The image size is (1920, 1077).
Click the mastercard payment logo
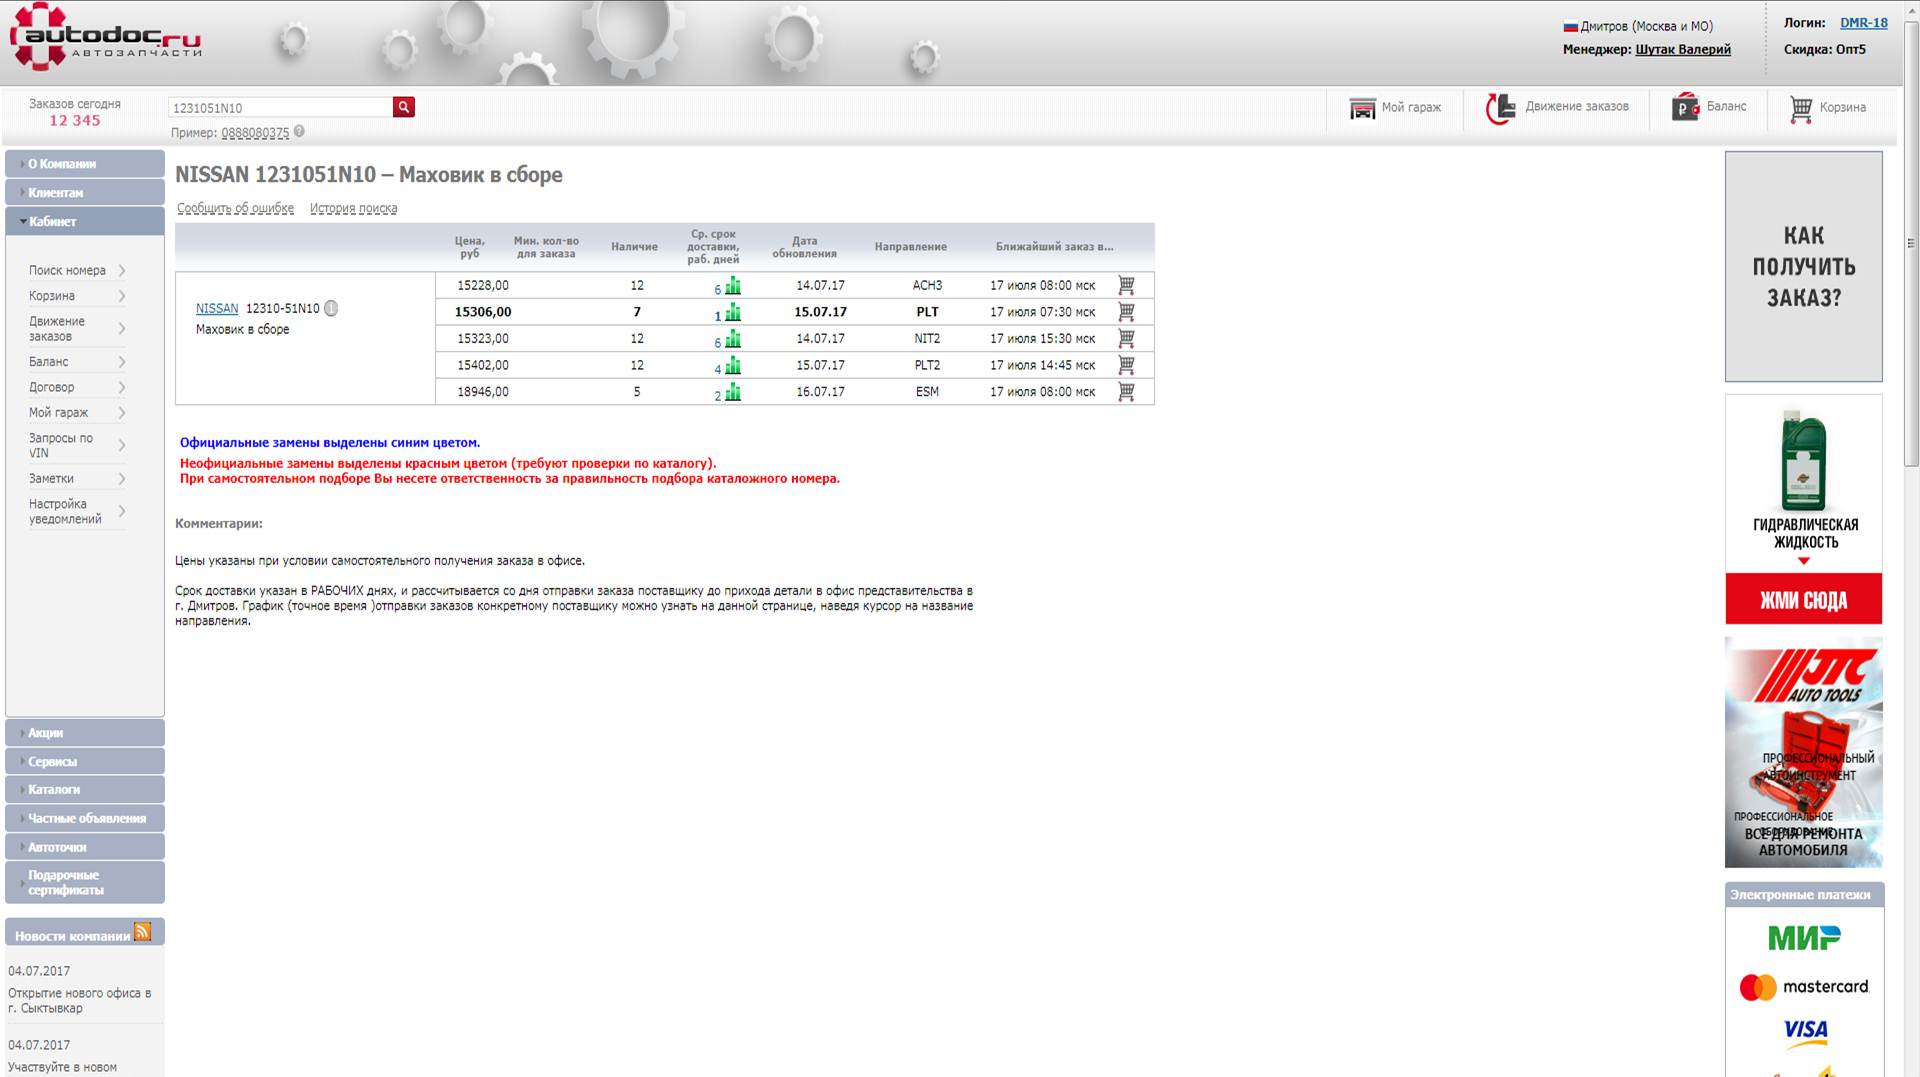pyautogui.click(x=1804, y=987)
